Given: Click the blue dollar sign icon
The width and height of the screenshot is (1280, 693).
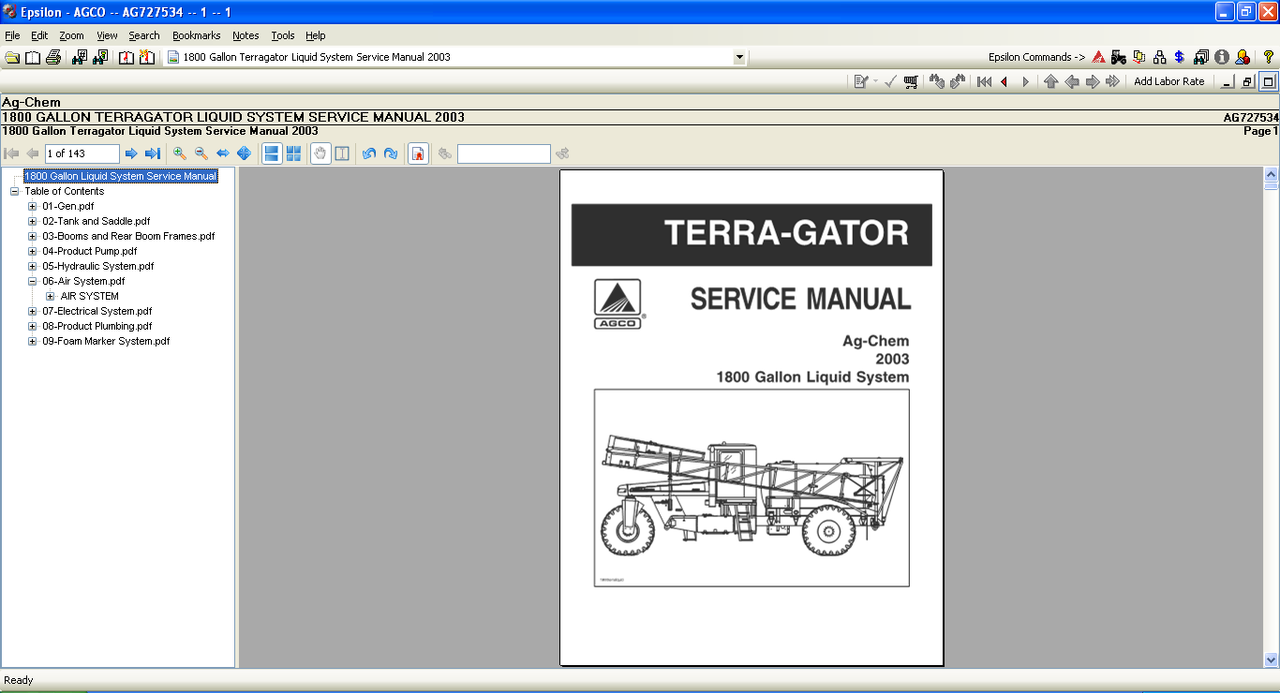Looking at the screenshot, I should tap(1180, 57).
